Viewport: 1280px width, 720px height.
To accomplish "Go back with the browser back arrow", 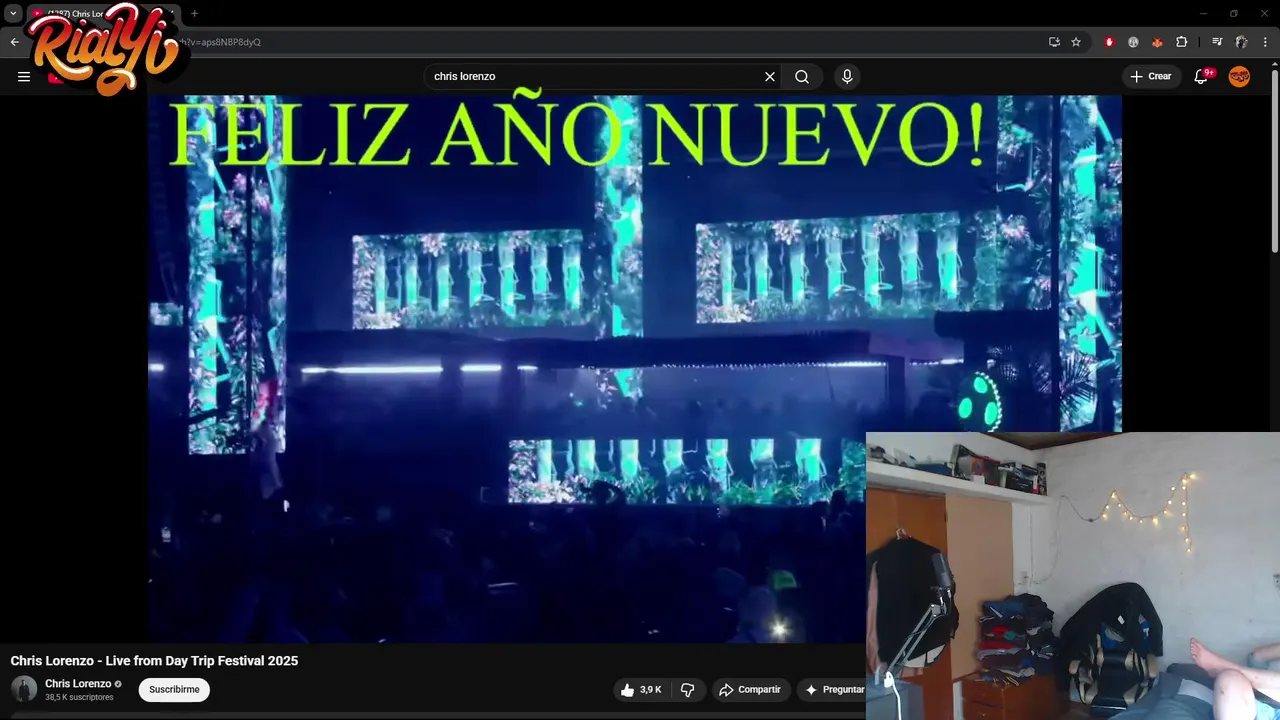I will 14,42.
